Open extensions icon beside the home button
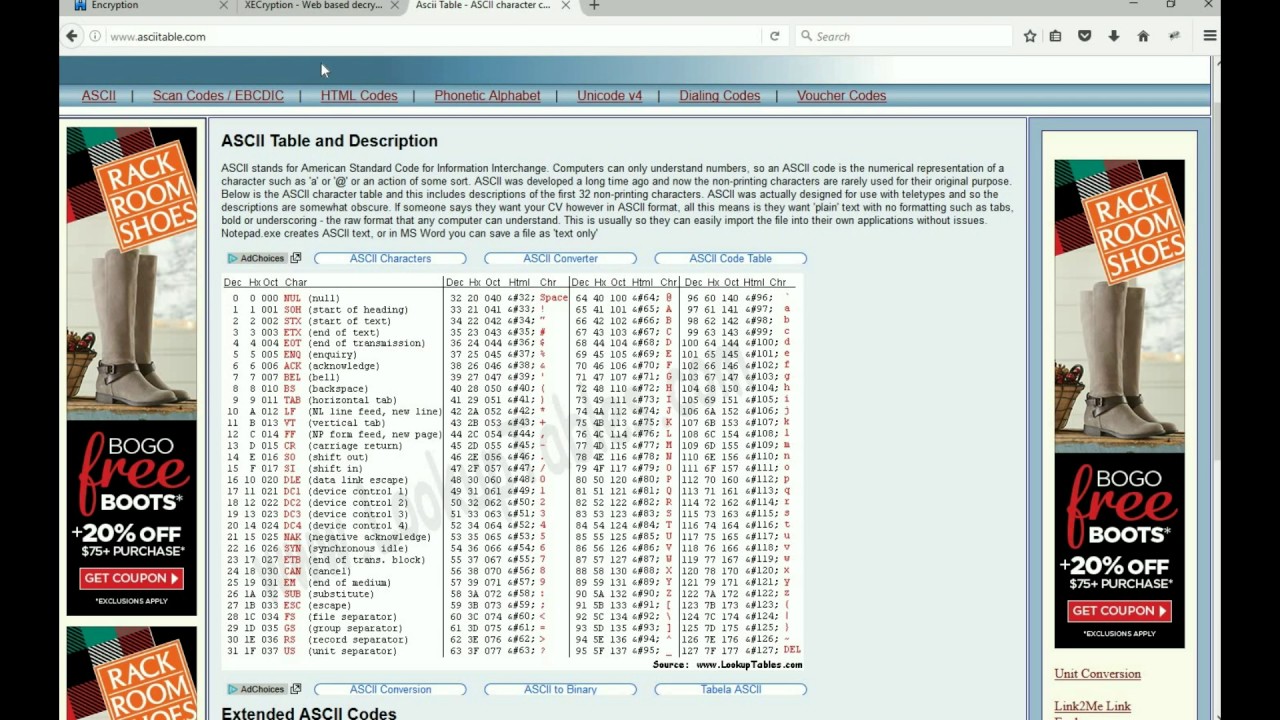1280x720 pixels. click(1174, 36)
